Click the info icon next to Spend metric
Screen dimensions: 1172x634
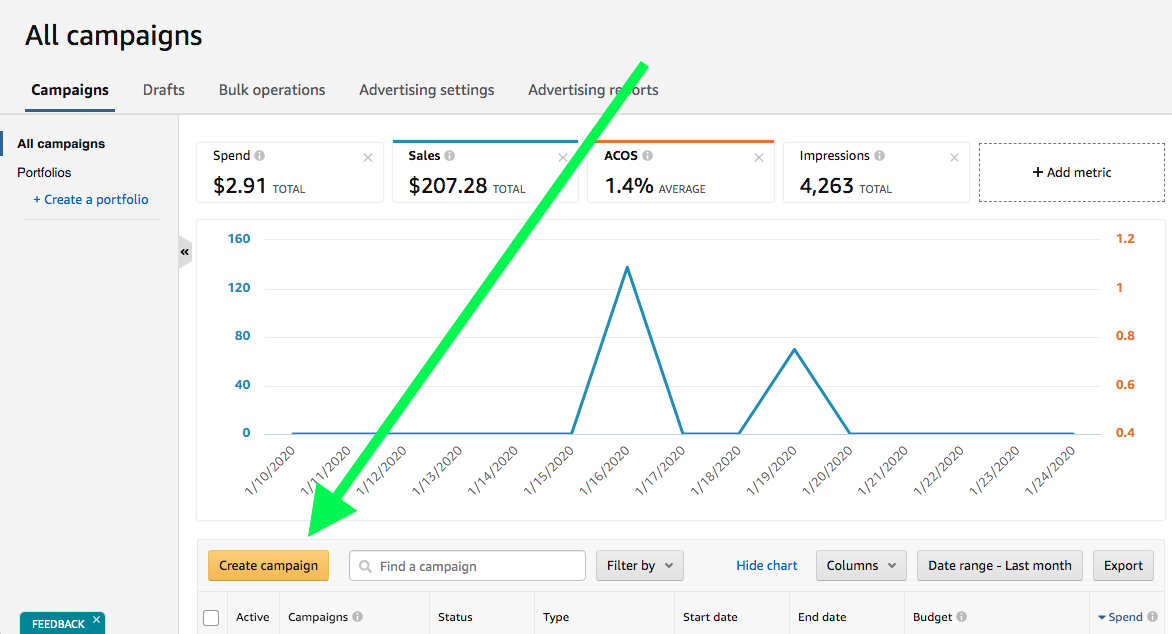click(x=260, y=156)
